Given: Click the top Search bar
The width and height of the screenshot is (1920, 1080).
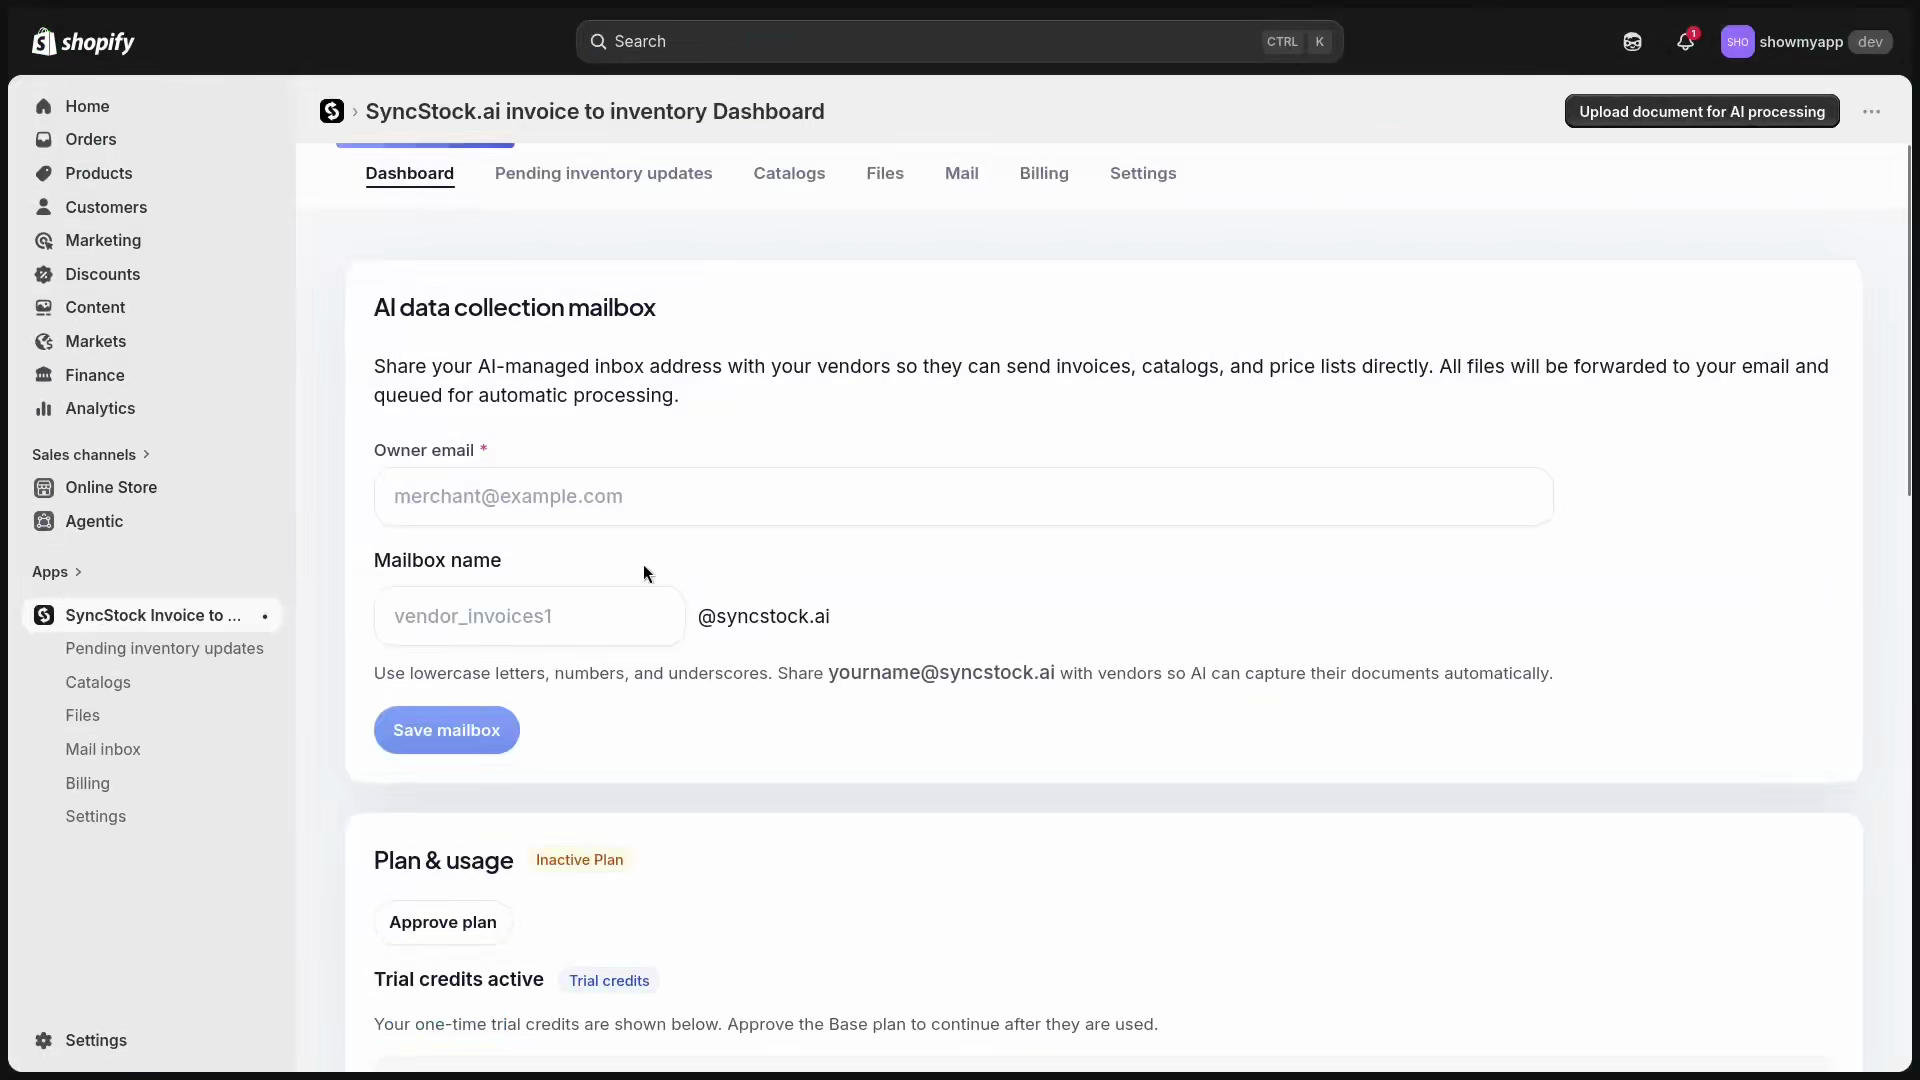Looking at the screenshot, I should pyautogui.click(x=959, y=41).
